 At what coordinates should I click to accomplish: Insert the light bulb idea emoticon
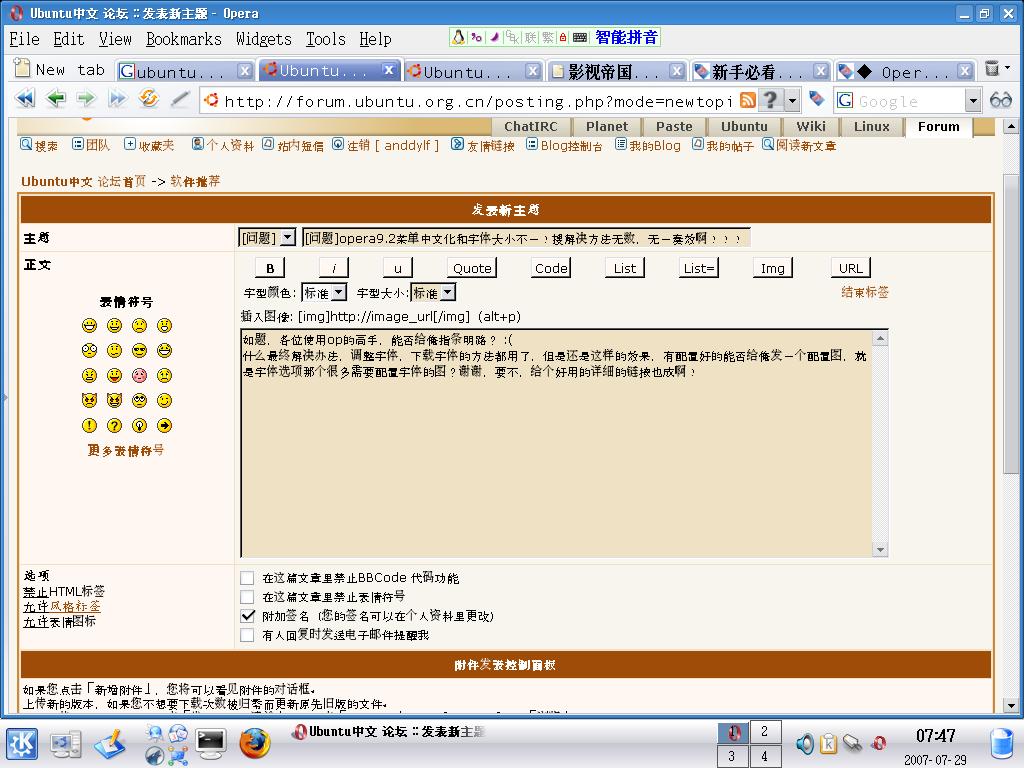[139, 426]
